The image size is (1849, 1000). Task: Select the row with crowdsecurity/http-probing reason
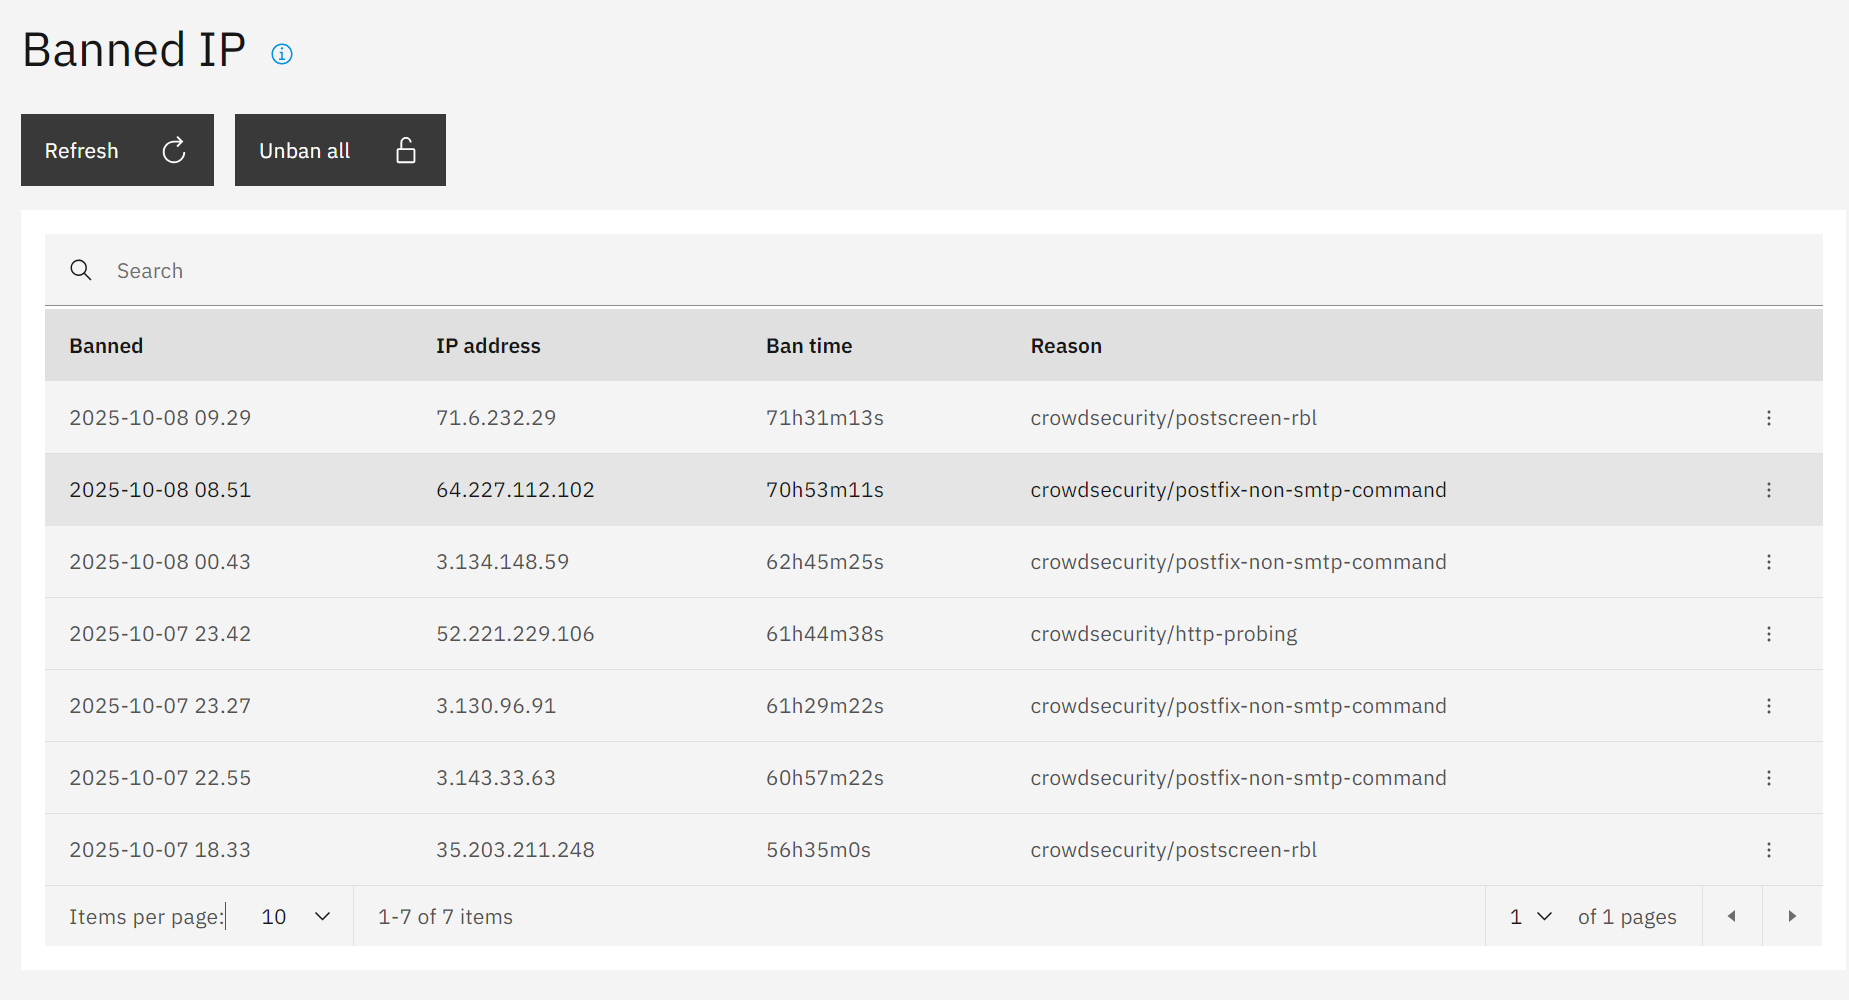1163,634
